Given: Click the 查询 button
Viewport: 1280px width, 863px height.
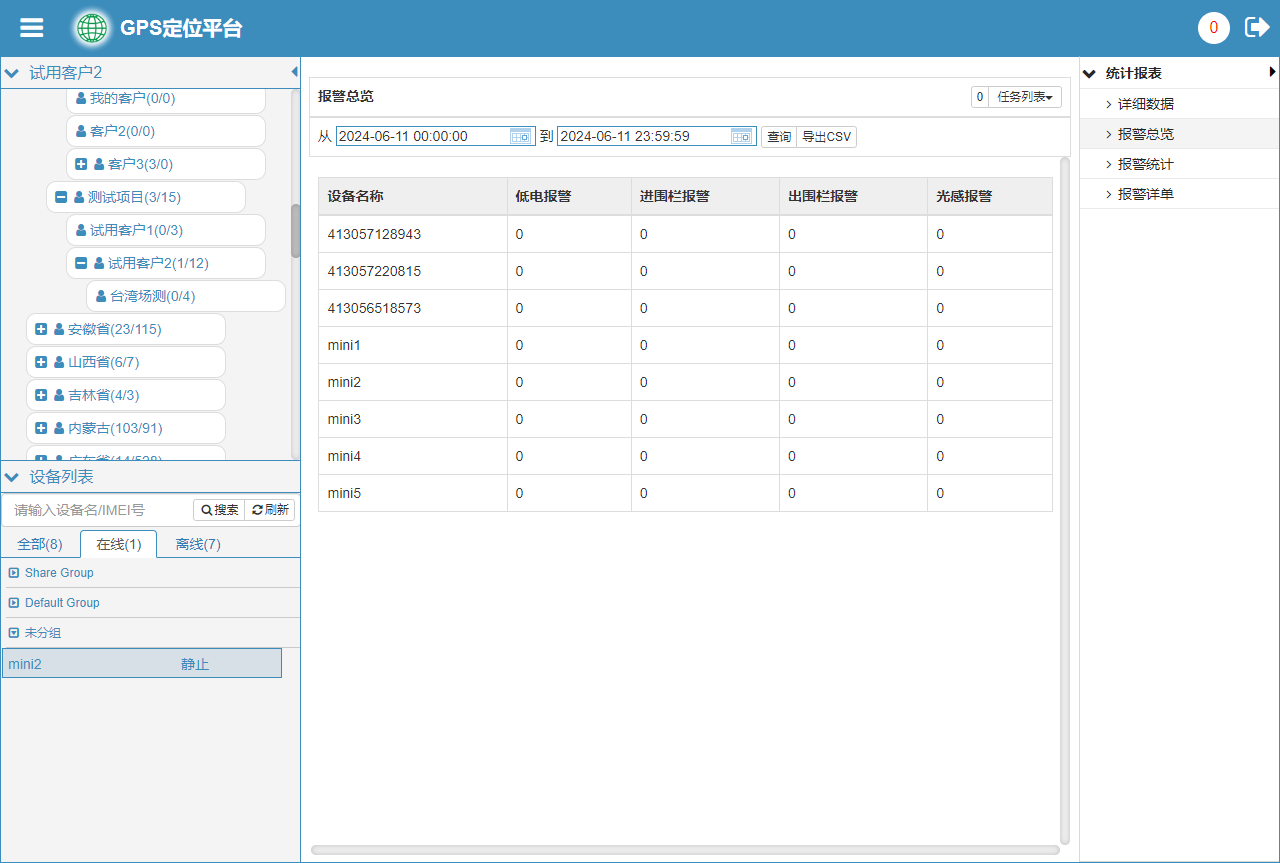Looking at the screenshot, I should [x=779, y=137].
